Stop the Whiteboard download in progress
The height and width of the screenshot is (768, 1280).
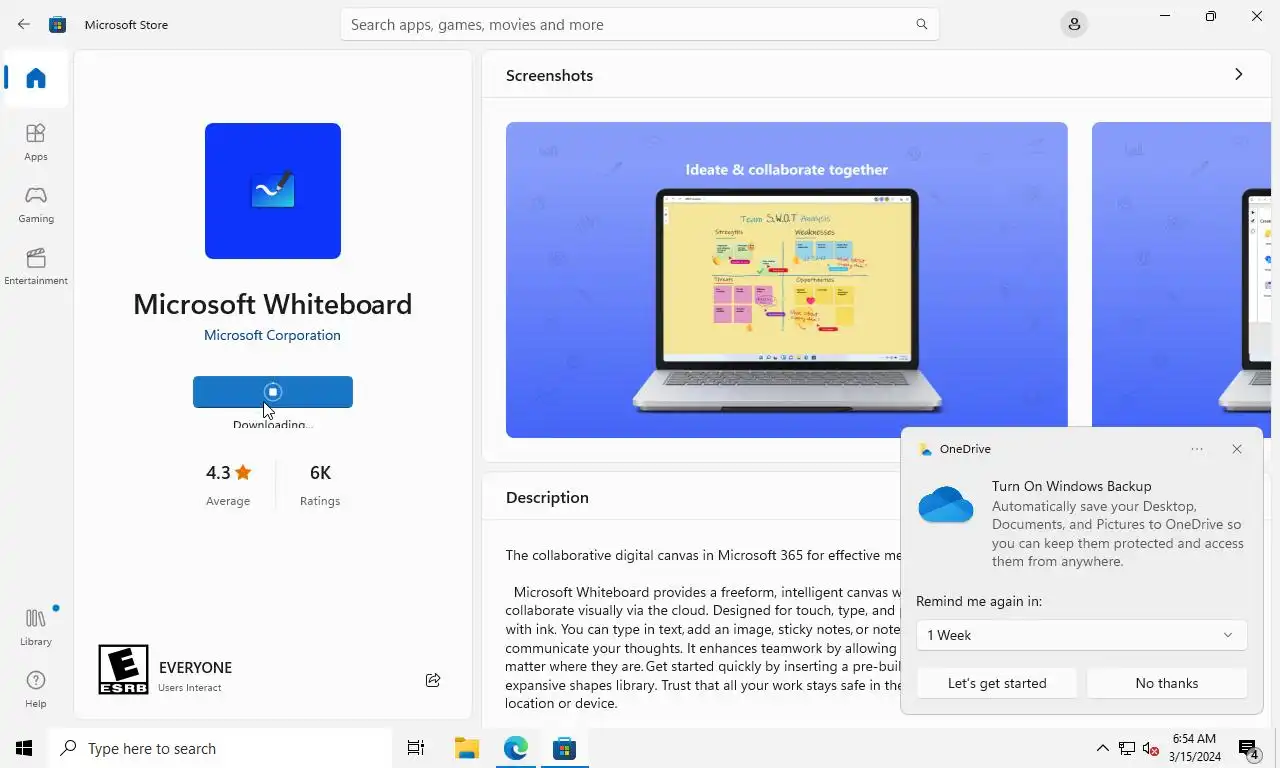pos(273,392)
